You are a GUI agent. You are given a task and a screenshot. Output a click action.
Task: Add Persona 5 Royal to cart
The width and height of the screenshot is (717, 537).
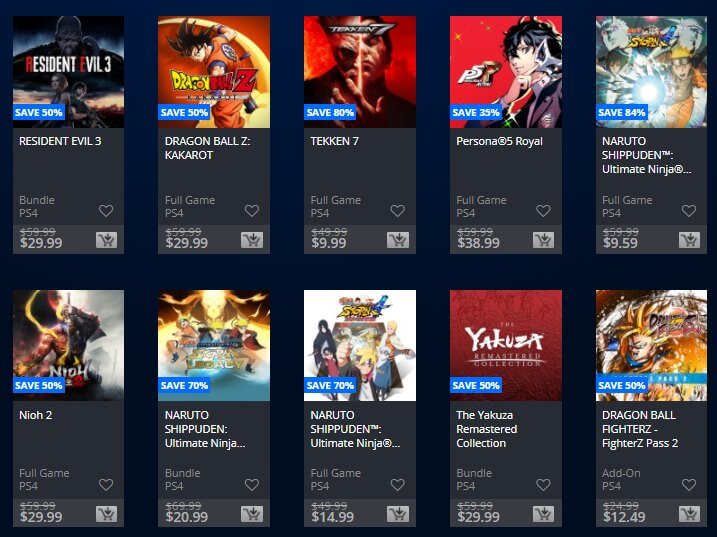click(544, 240)
